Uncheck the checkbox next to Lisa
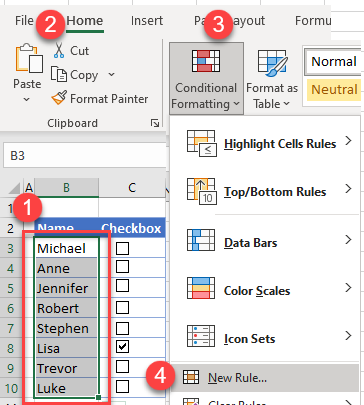This screenshot has width=364, height=405. pyautogui.click(x=122, y=347)
